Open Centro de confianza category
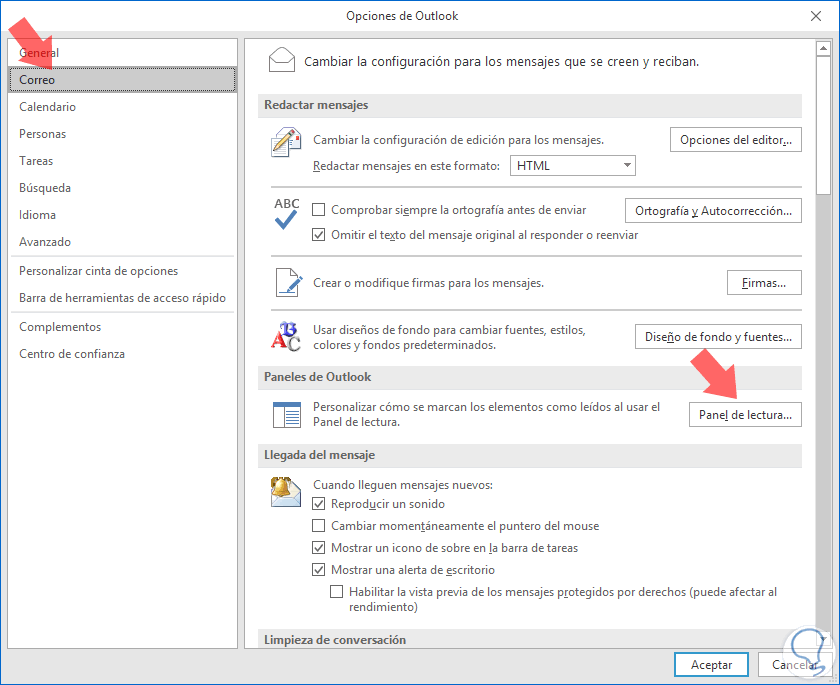The width and height of the screenshot is (840, 685). 122,353
